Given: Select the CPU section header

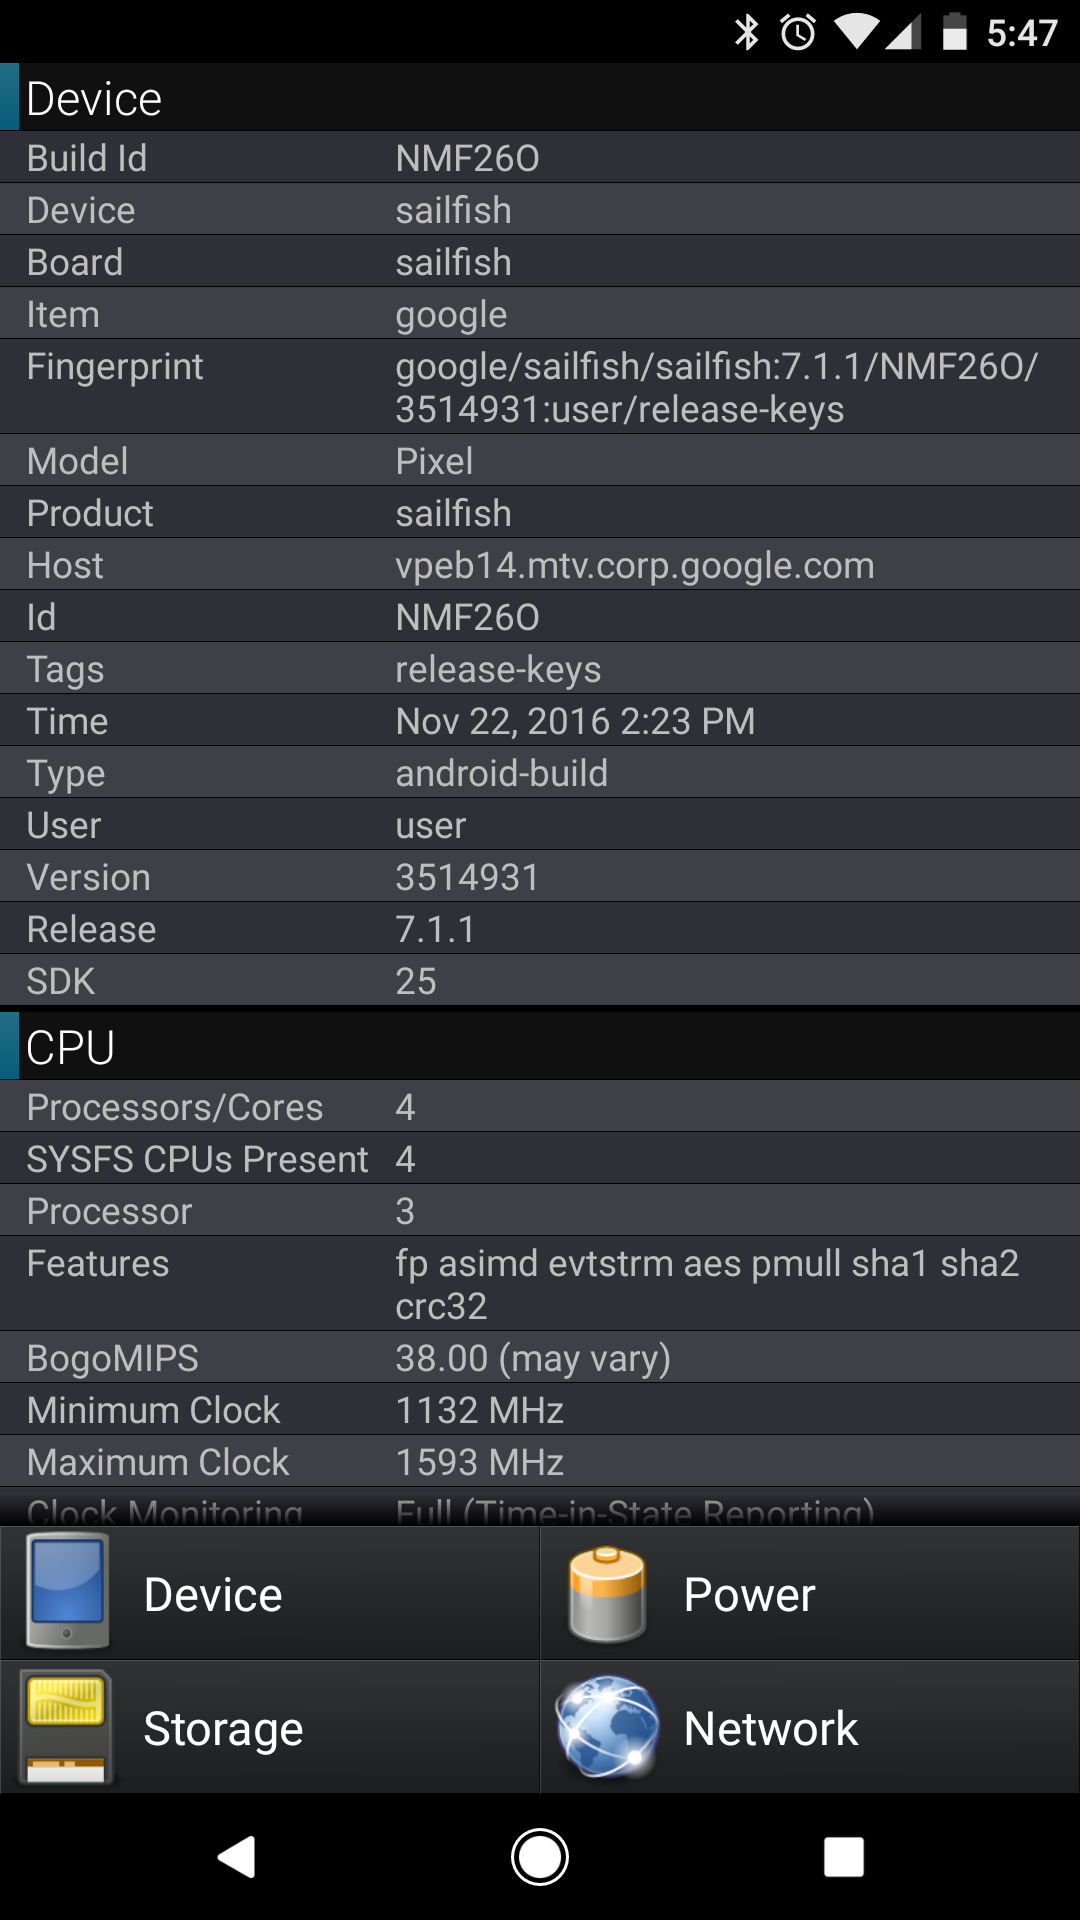Looking at the screenshot, I should [540, 1047].
